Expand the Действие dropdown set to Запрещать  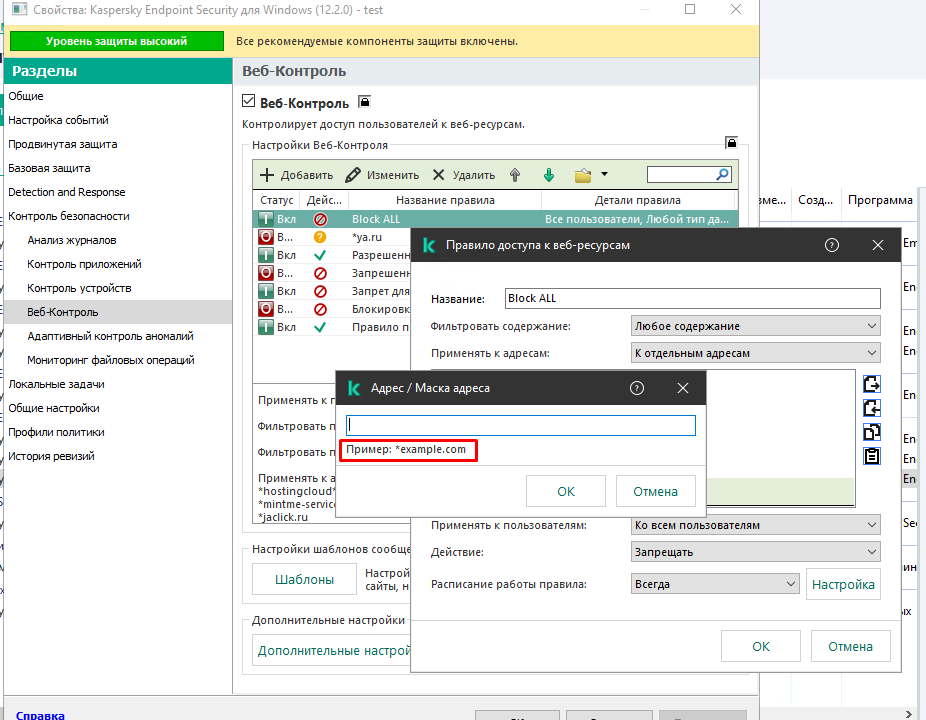pos(755,552)
